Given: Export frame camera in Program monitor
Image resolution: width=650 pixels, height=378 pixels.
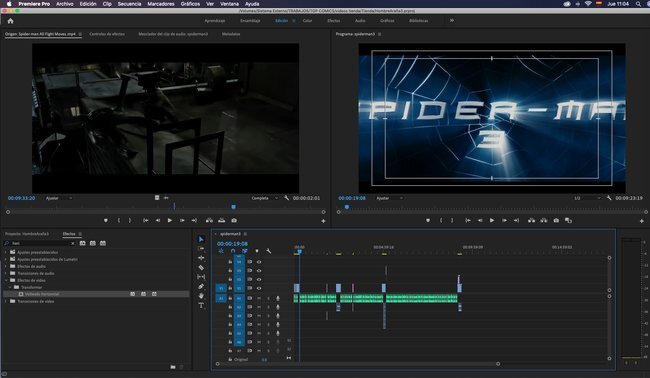Looking at the screenshot, I should click(x=556, y=220).
